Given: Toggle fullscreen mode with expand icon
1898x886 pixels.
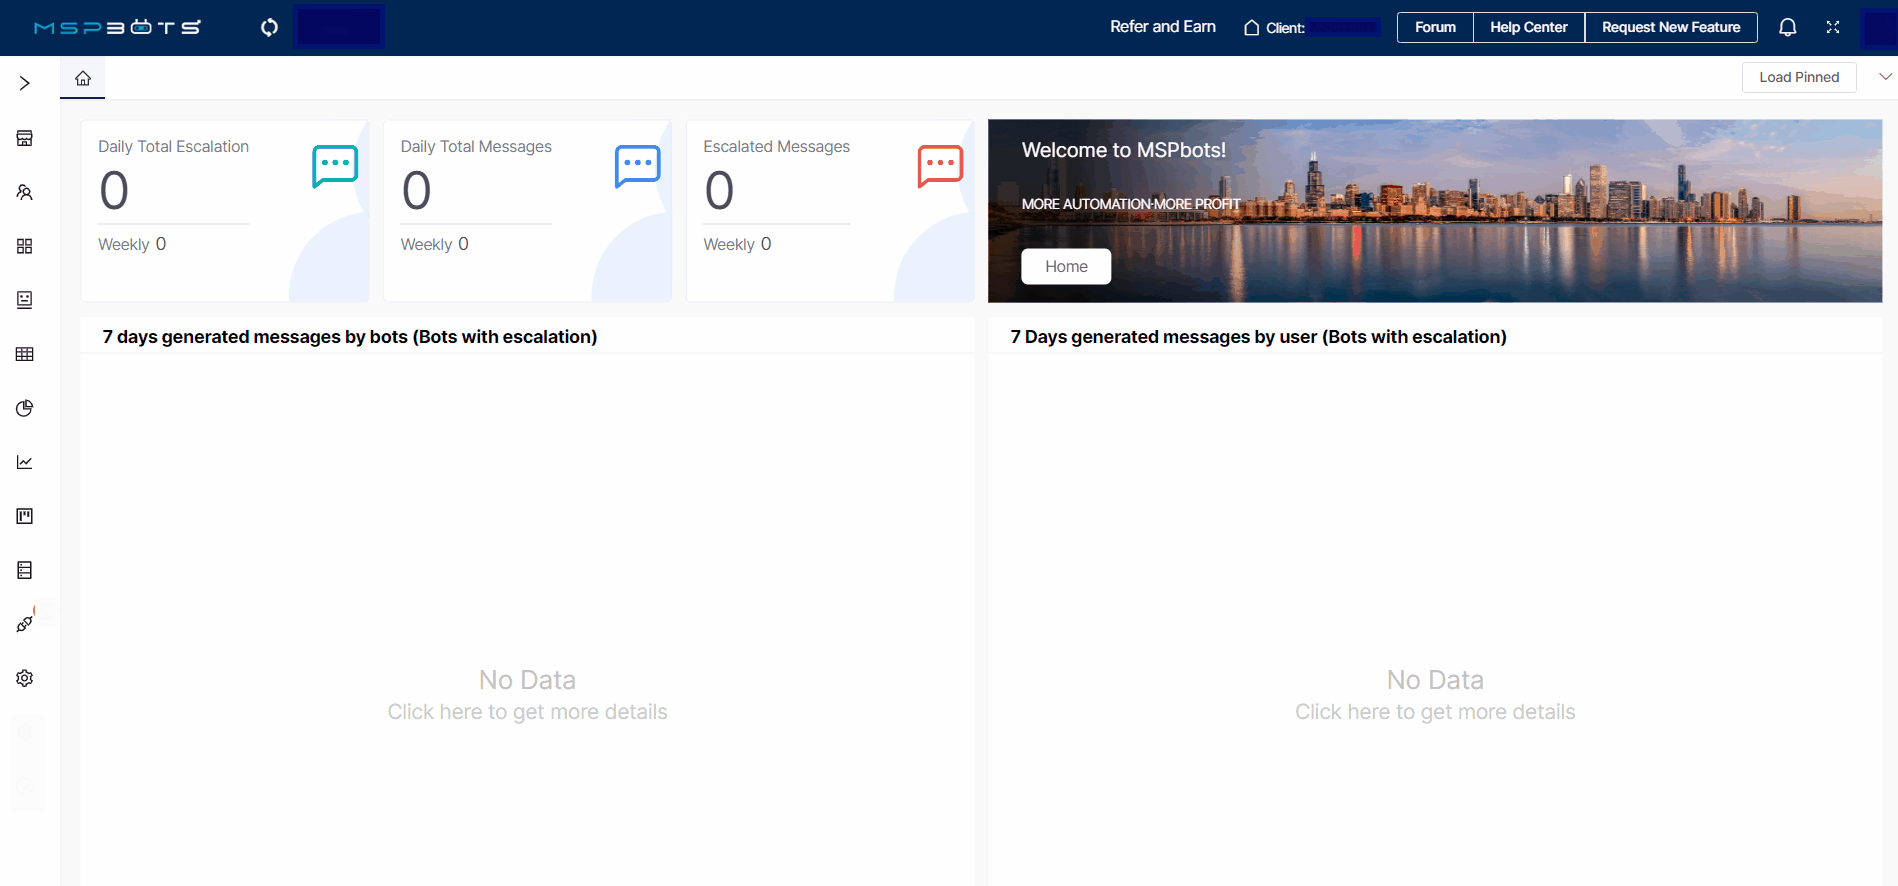Looking at the screenshot, I should point(1832,27).
